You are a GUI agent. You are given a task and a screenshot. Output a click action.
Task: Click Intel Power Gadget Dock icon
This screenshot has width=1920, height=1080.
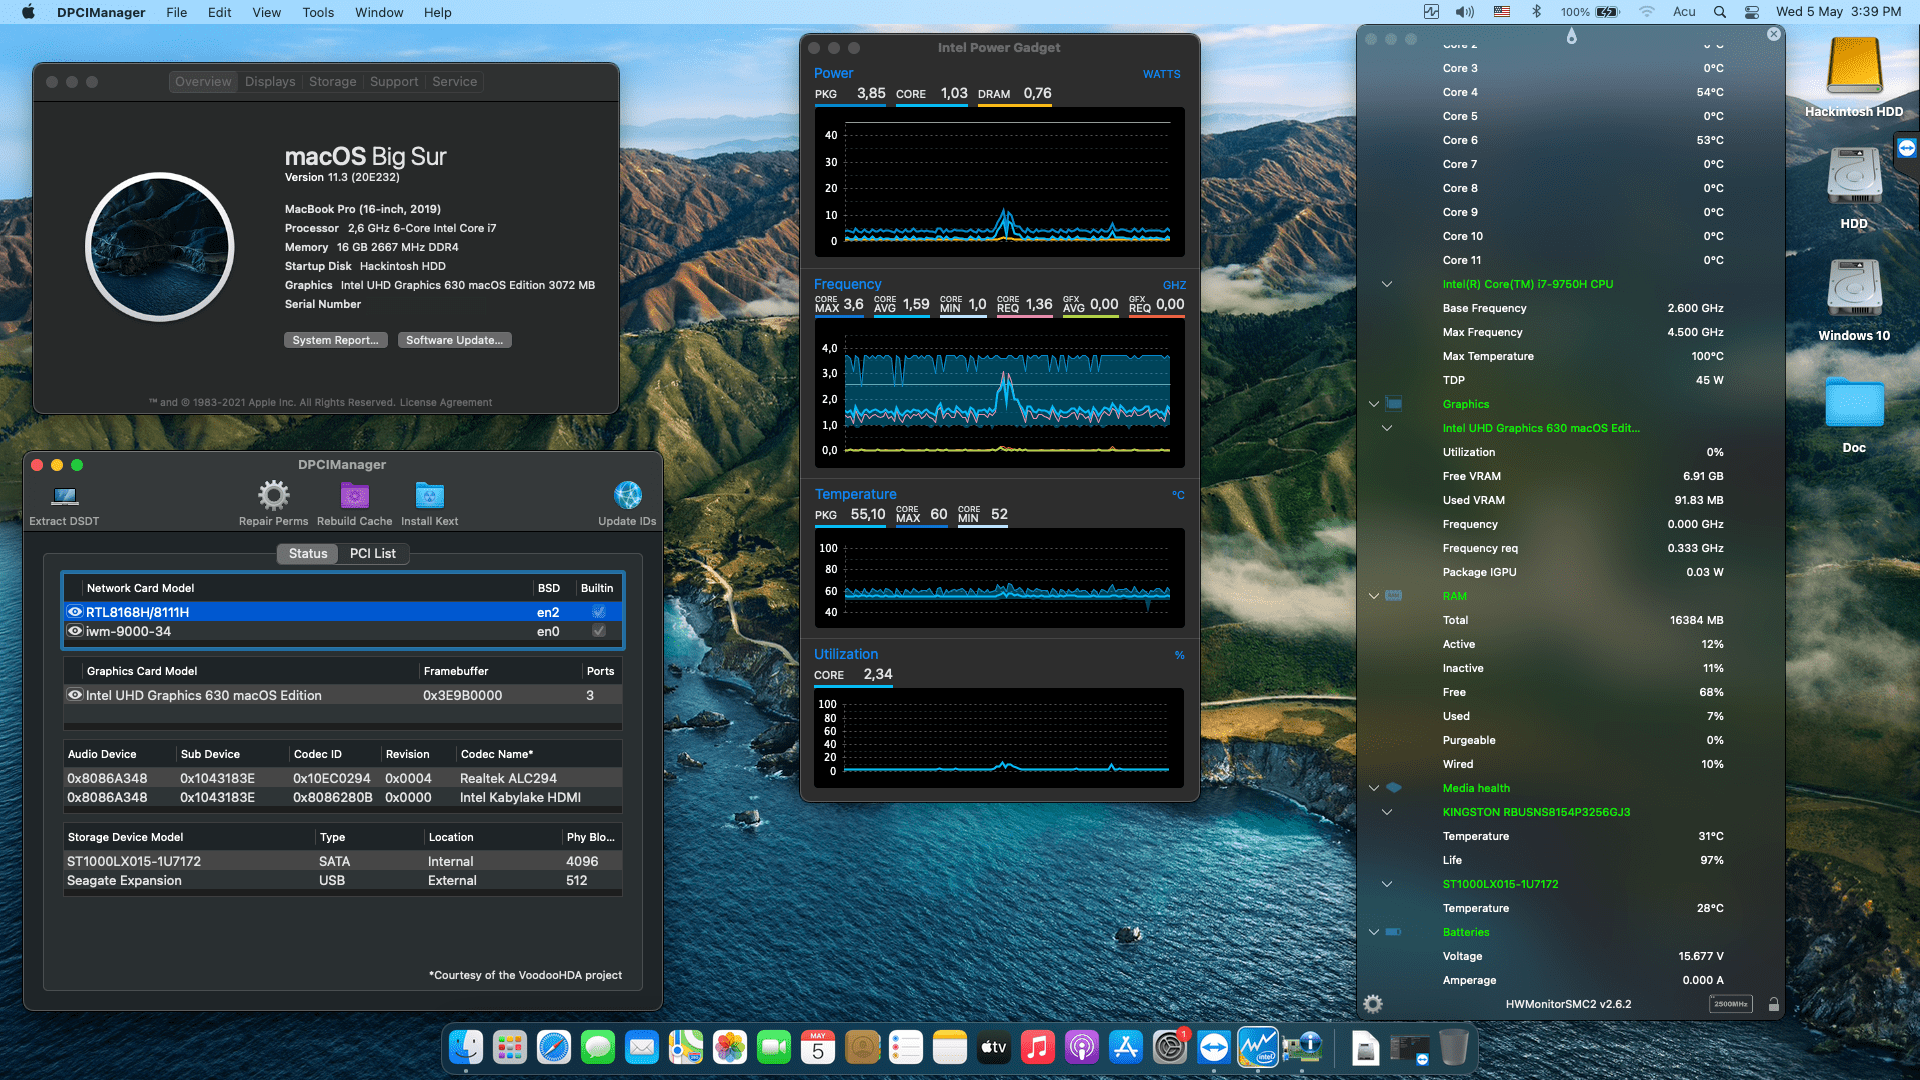tap(1258, 1048)
